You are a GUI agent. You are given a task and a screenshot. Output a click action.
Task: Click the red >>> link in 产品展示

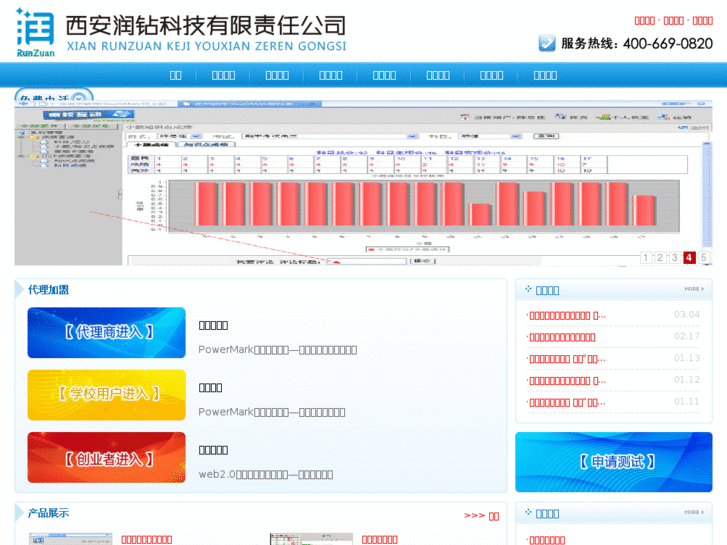481,516
